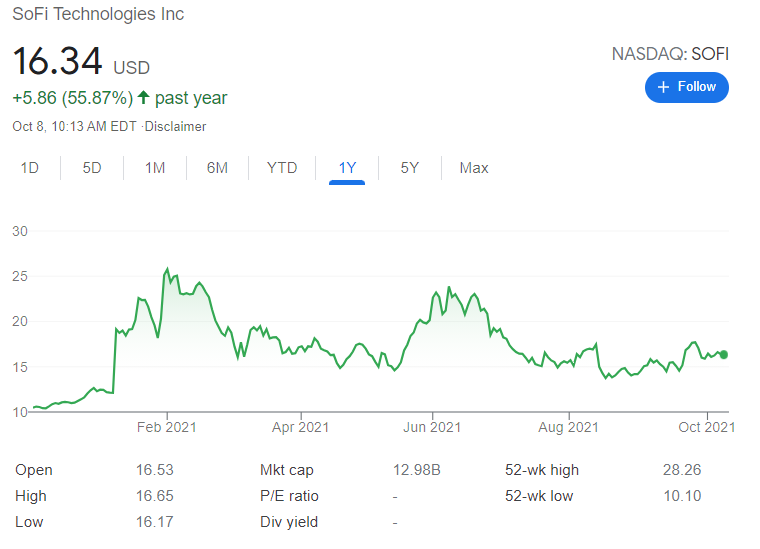Open the Disclaimer link
760x549 pixels.
[175, 127]
